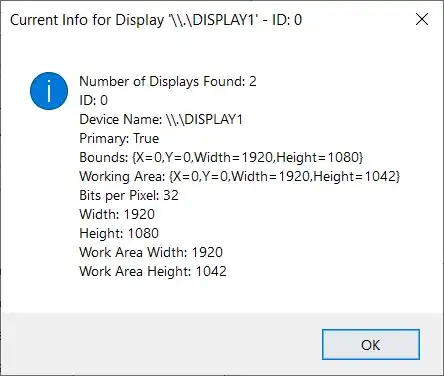444x376 pixels.
Task: Click the ID: 0 text line
Action: pos(93,100)
